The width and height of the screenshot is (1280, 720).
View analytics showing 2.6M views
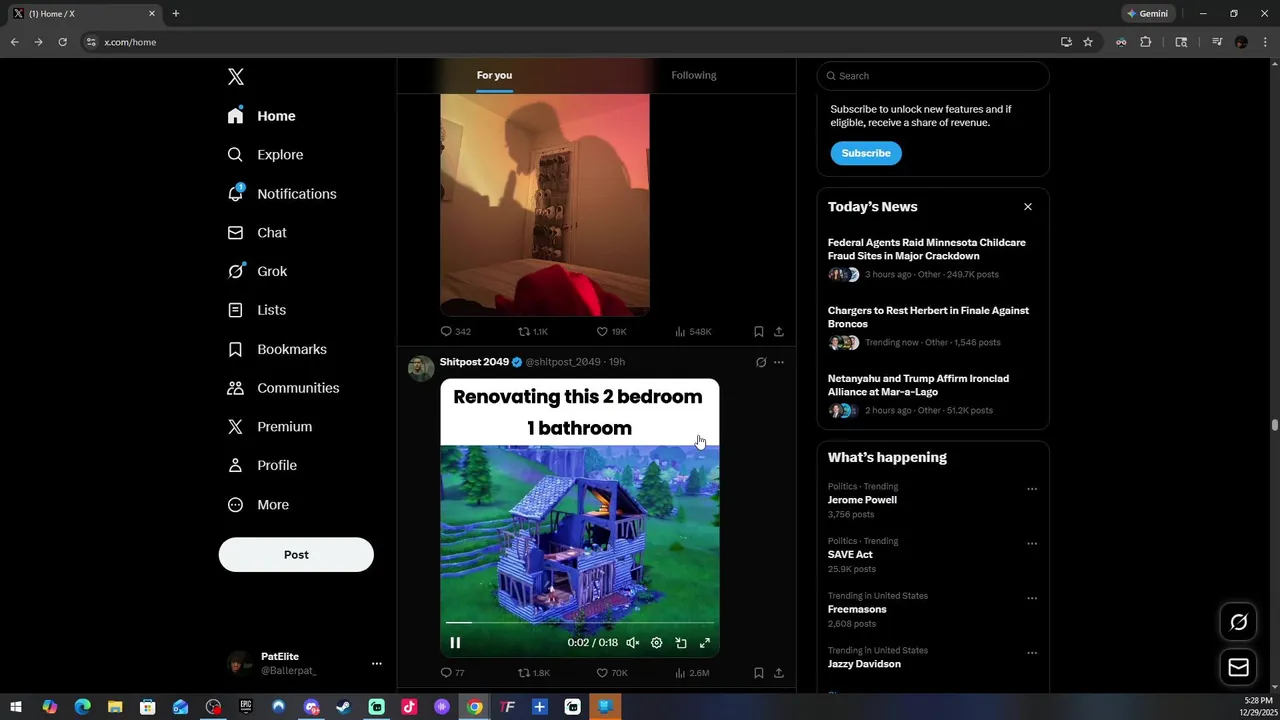(x=692, y=673)
